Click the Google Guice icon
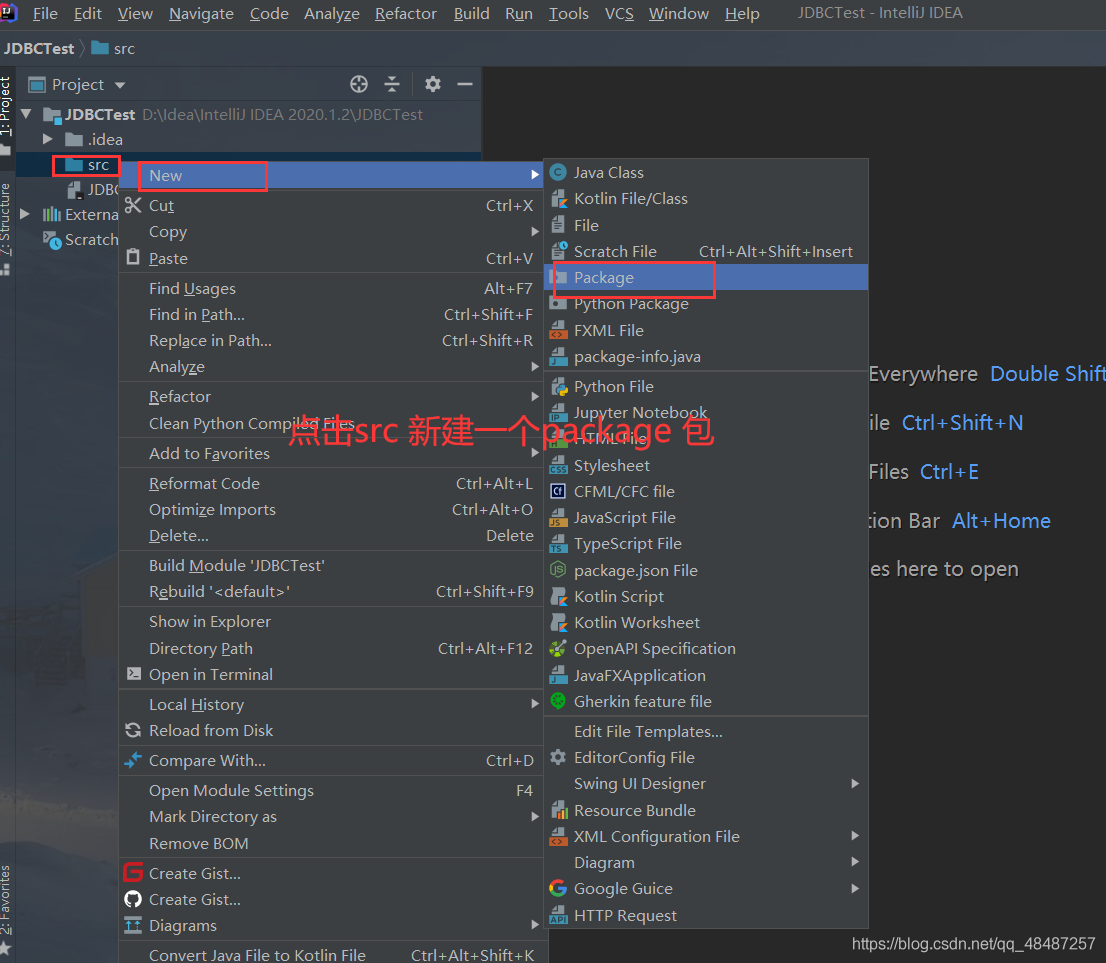This screenshot has width=1106, height=963. (x=558, y=889)
